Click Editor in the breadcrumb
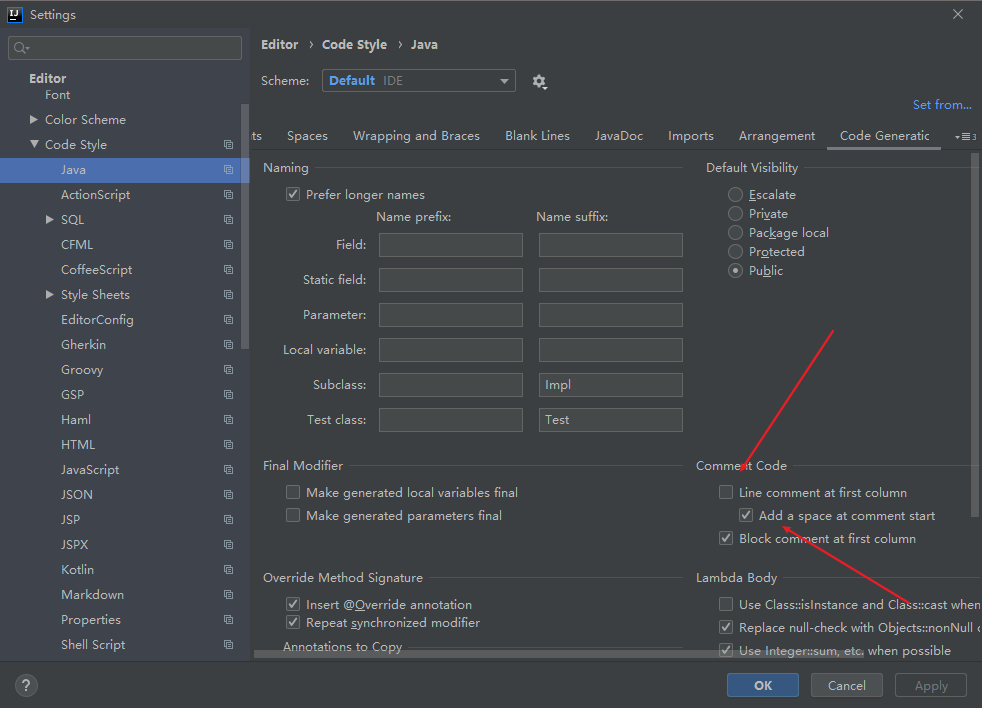 click(279, 44)
